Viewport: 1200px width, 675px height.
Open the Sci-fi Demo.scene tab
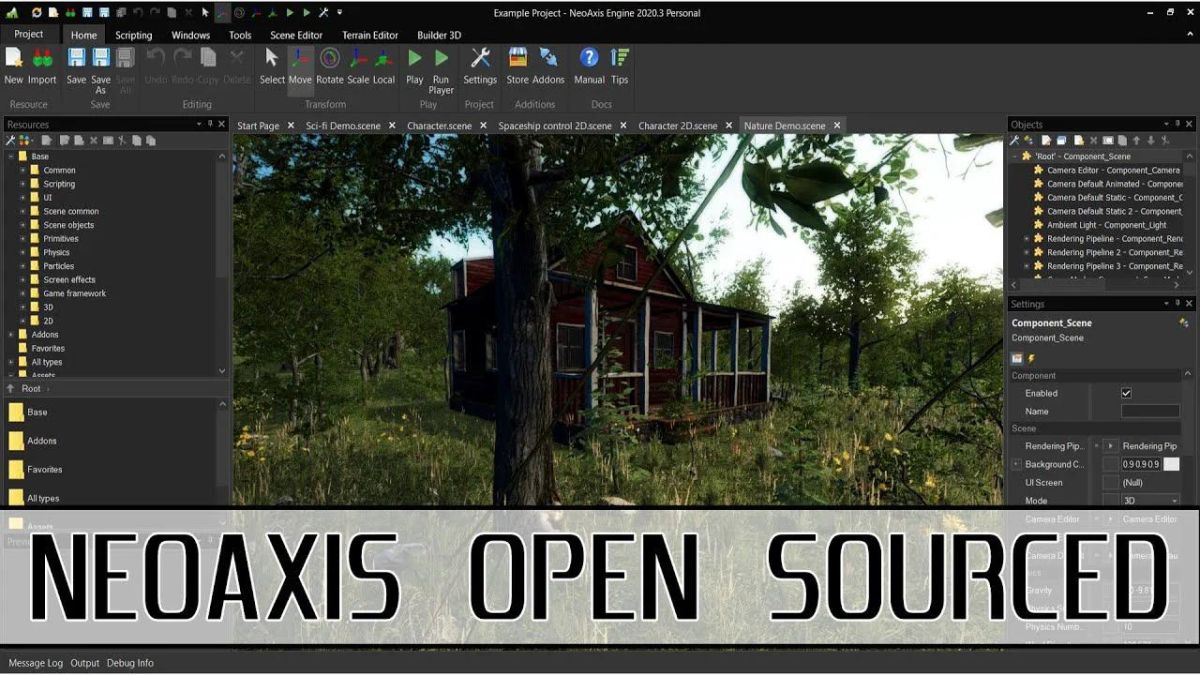click(343, 126)
